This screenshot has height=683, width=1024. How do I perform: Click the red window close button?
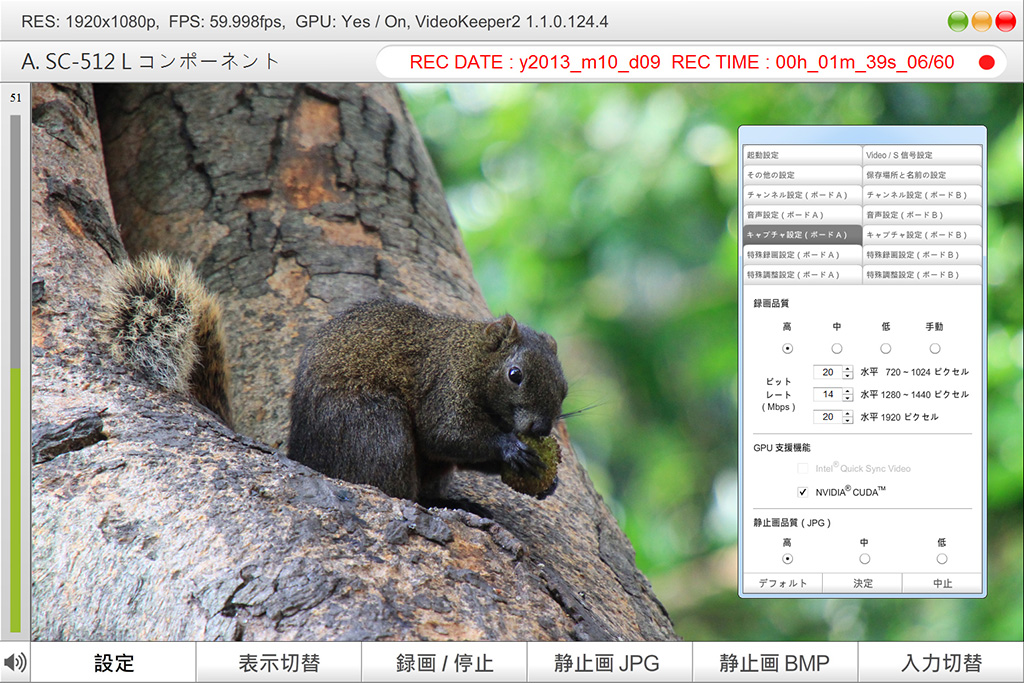pos(1005,22)
